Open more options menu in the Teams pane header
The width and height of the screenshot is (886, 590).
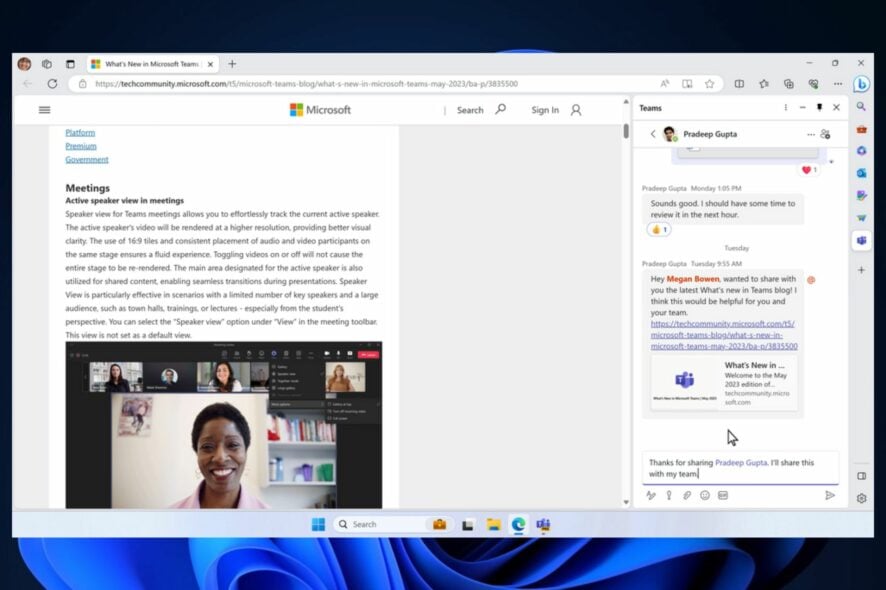click(x=786, y=107)
